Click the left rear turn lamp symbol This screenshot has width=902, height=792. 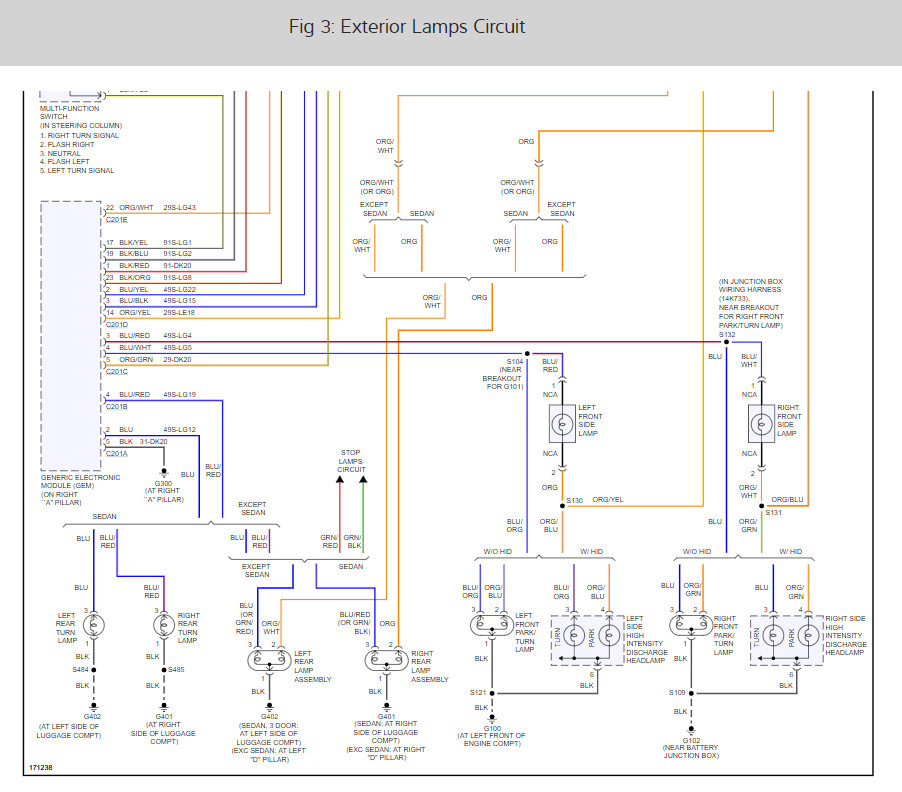[x=94, y=625]
